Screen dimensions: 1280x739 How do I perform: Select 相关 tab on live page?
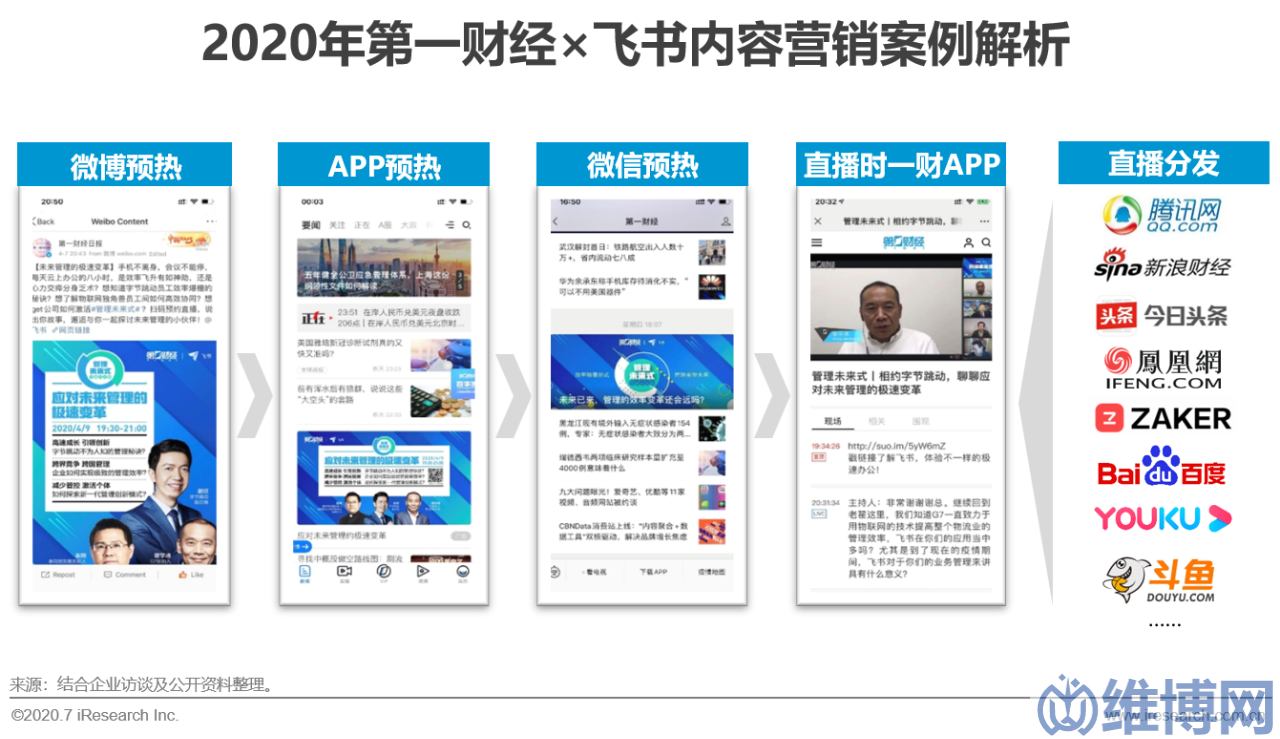click(x=876, y=421)
